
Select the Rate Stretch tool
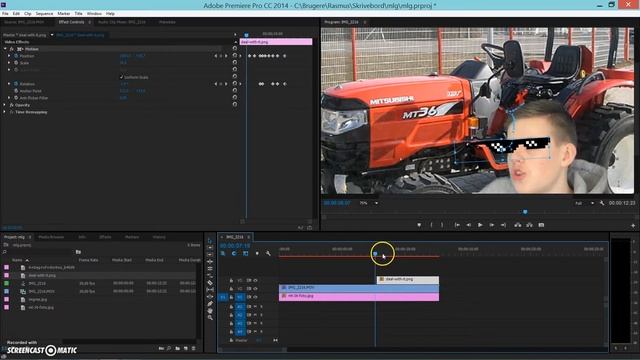click(210, 276)
